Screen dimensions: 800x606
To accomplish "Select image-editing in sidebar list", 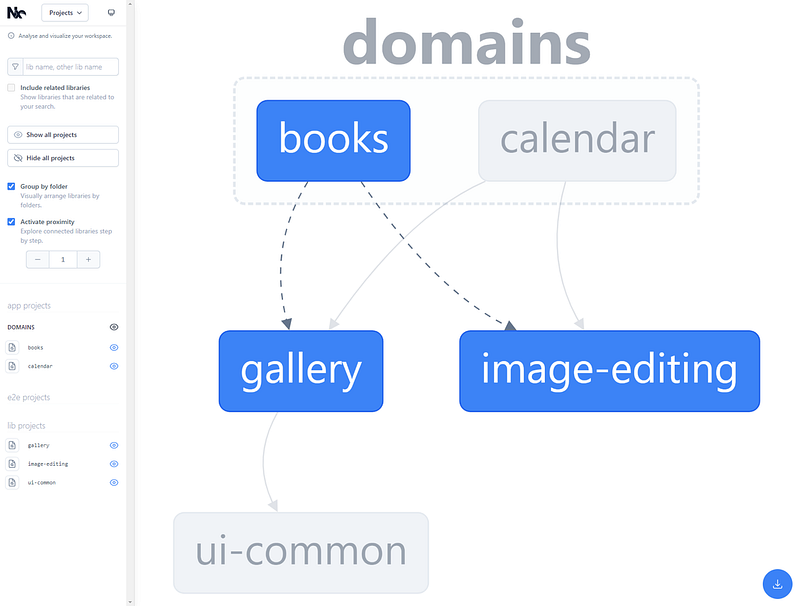I will (x=47, y=464).
